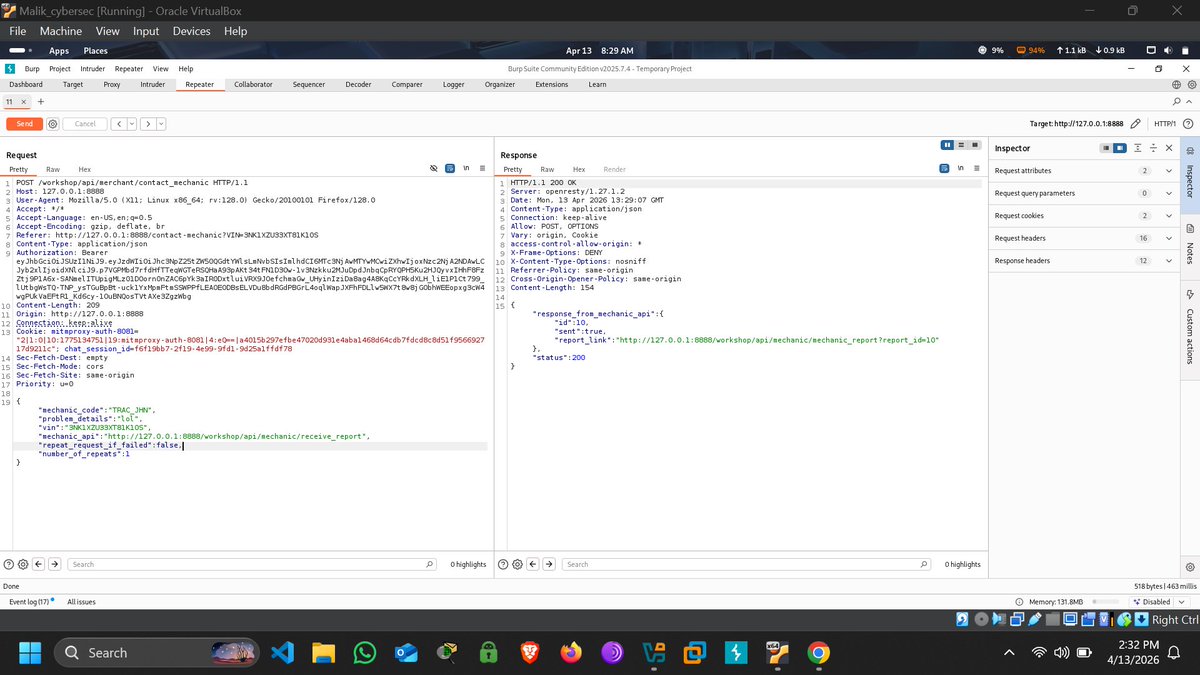Viewport: 1200px width, 675px height.
Task: Switch to the Decoder tab
Action: [359, 85]
